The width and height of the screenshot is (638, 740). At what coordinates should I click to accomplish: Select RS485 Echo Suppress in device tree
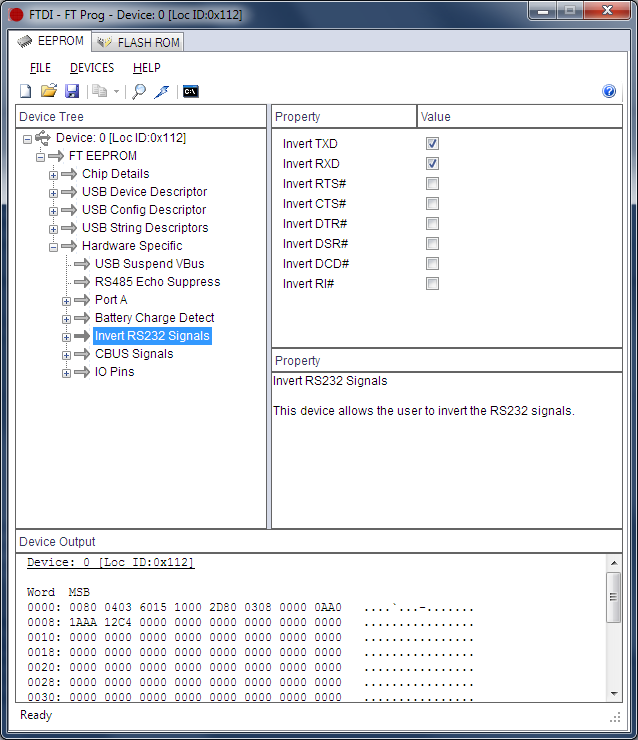157,282
